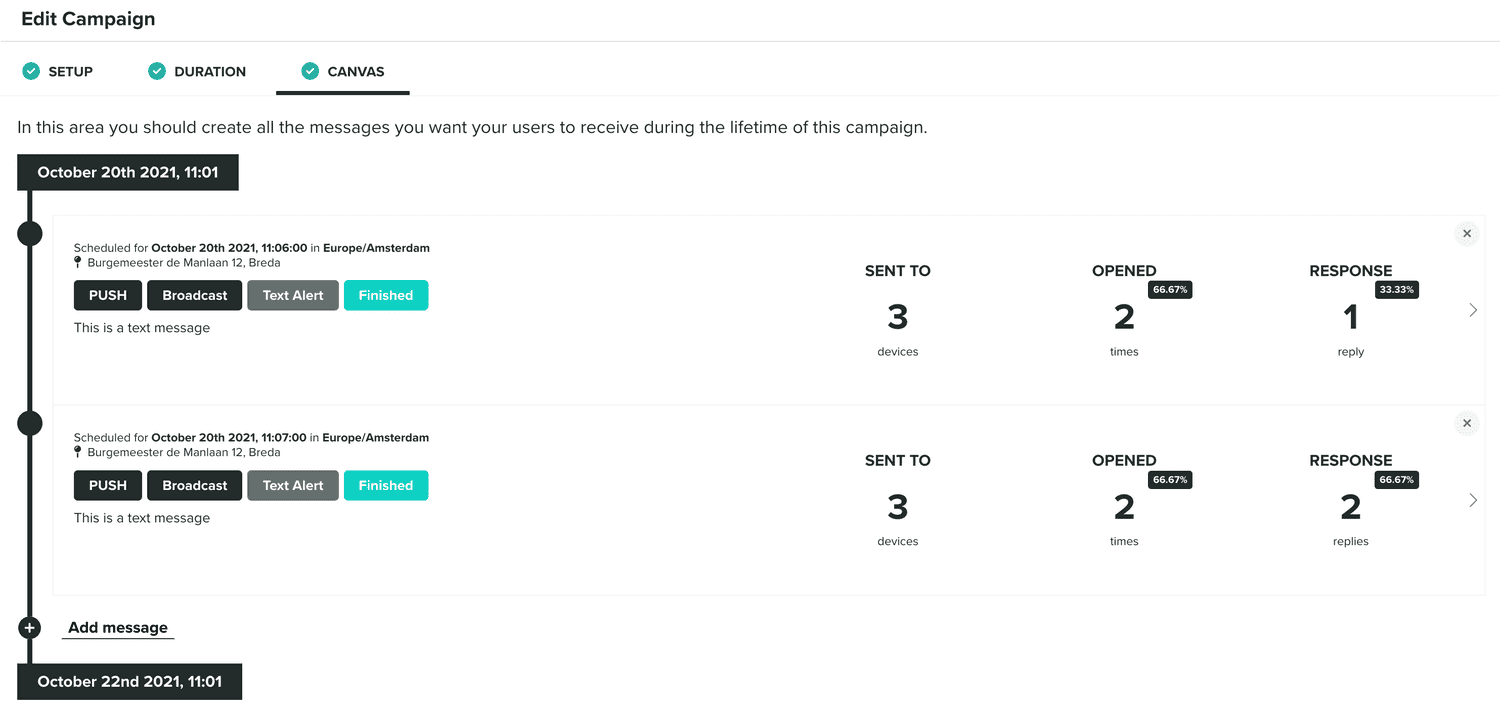Screen dimensions: 1500x714
Task: Click the October 22nd 2021 end date marker
Action: (x=129, y=681)
